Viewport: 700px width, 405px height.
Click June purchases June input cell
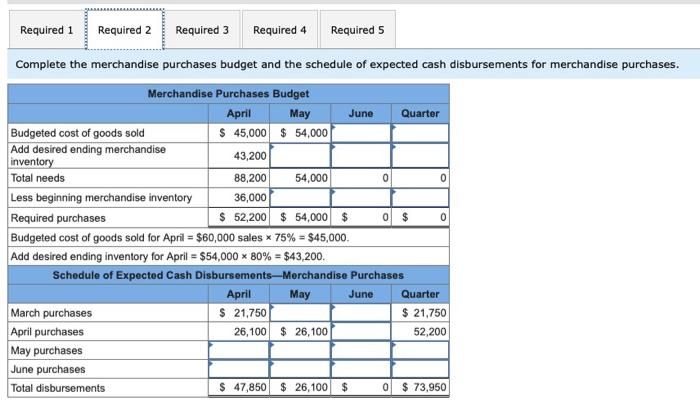[x=361, y=369]
